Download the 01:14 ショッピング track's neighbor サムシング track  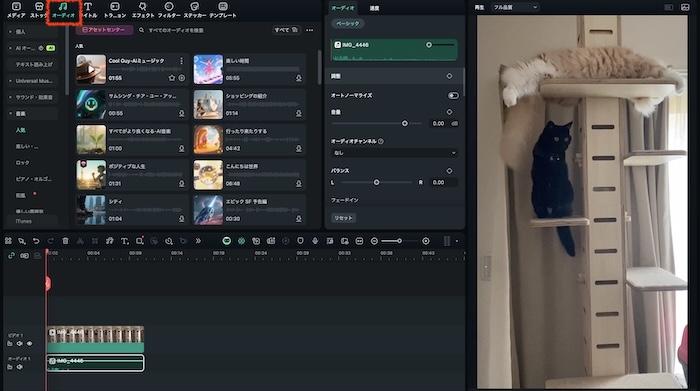point(182,113)
